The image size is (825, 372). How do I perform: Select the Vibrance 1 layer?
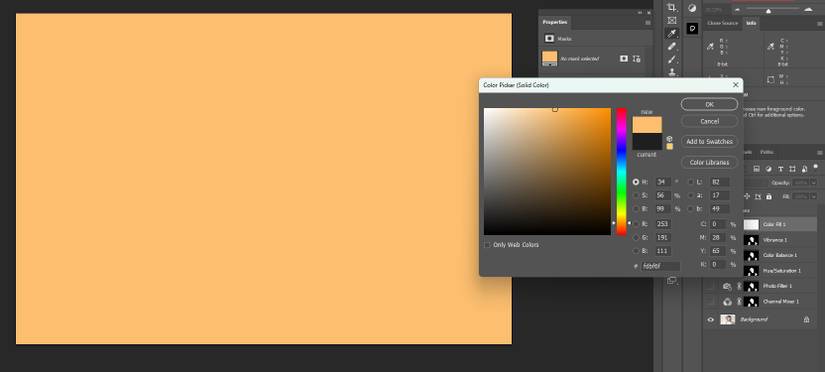coord(781,239)
